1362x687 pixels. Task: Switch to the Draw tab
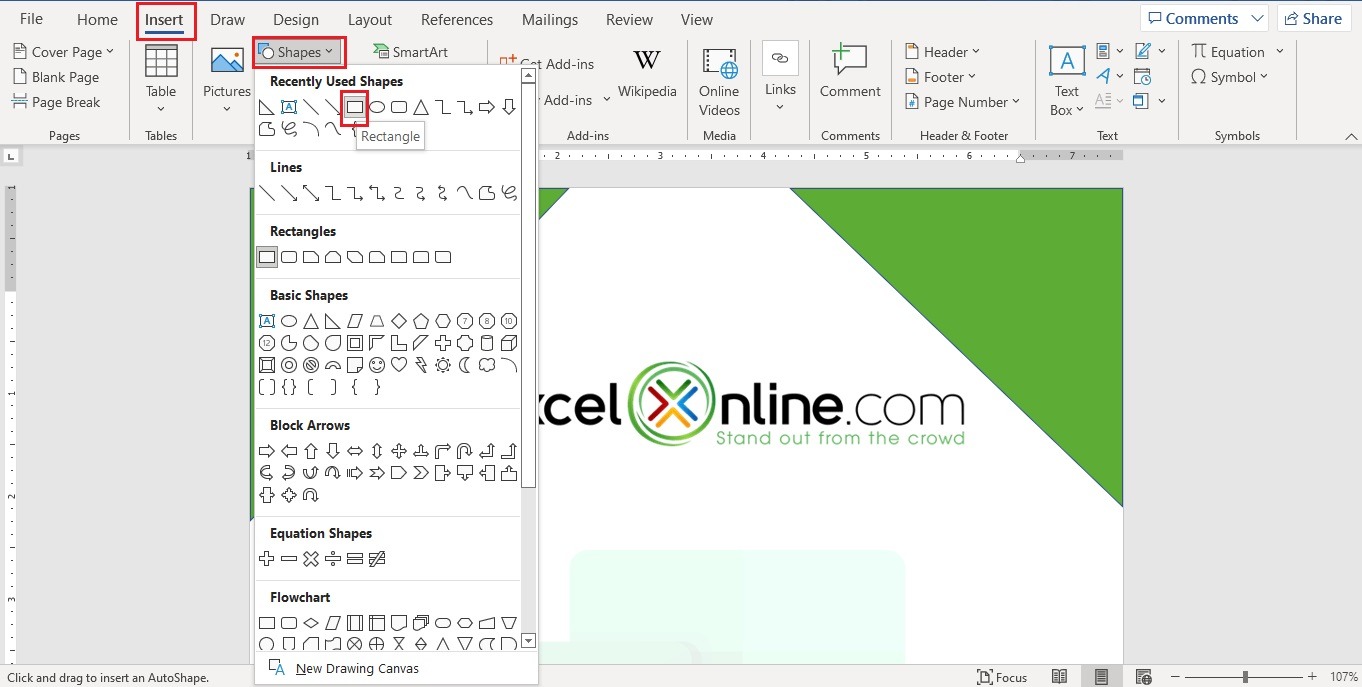[228, 19]
